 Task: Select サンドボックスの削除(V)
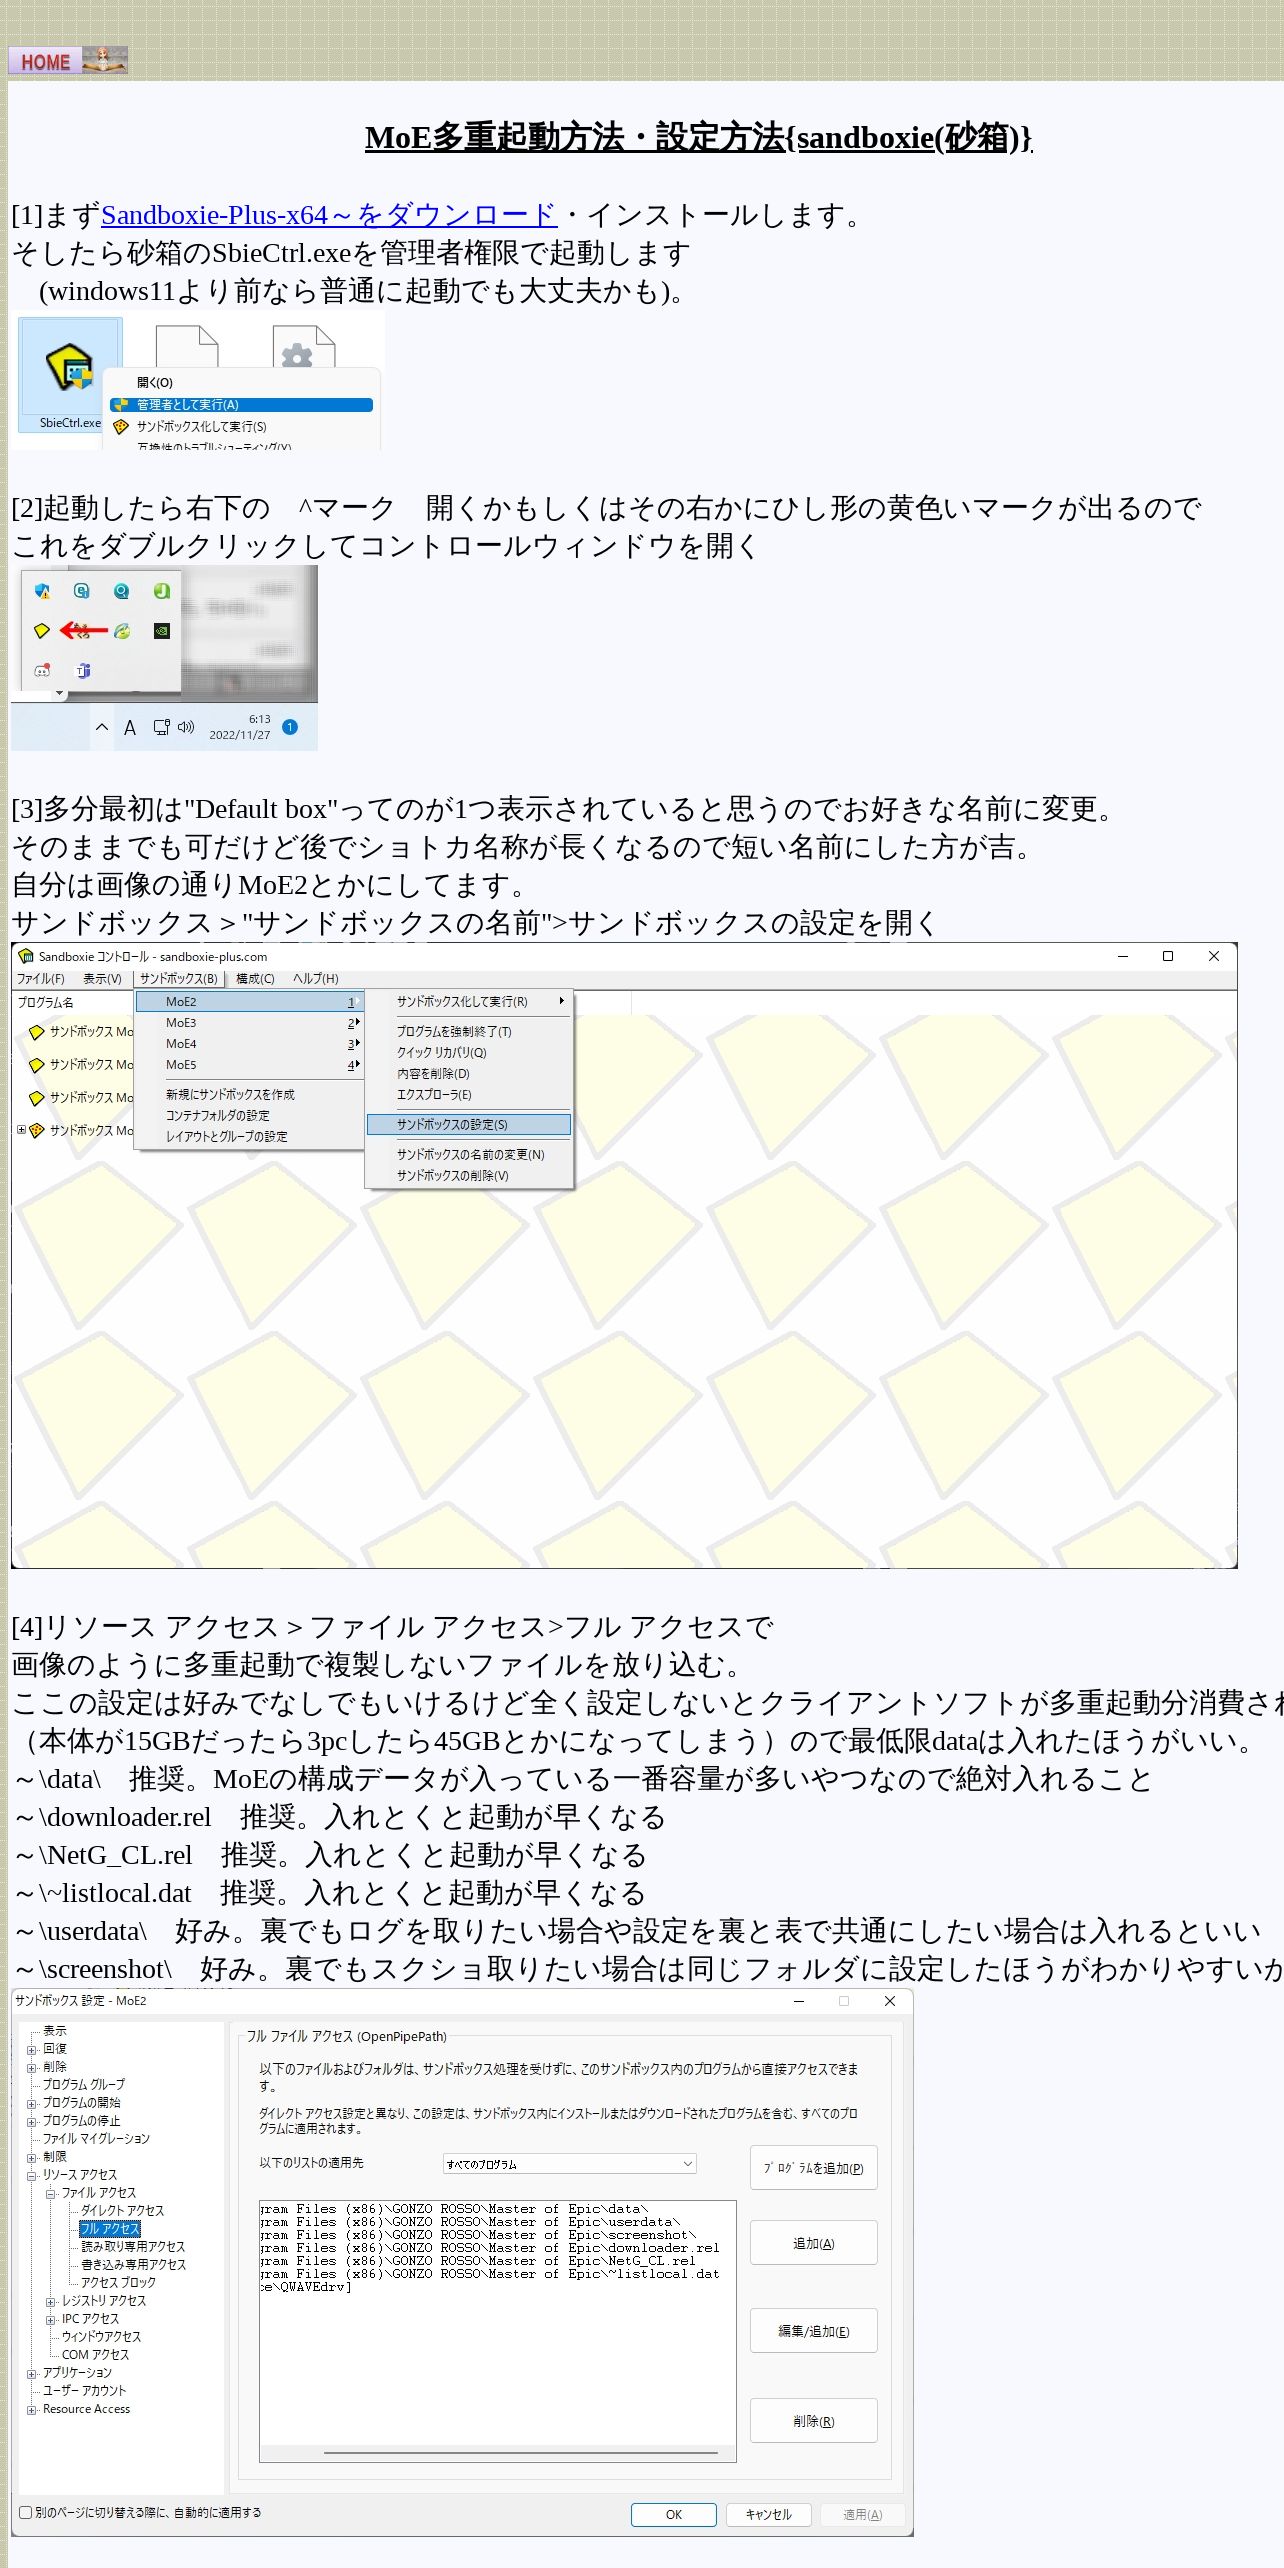(452, 1176)
